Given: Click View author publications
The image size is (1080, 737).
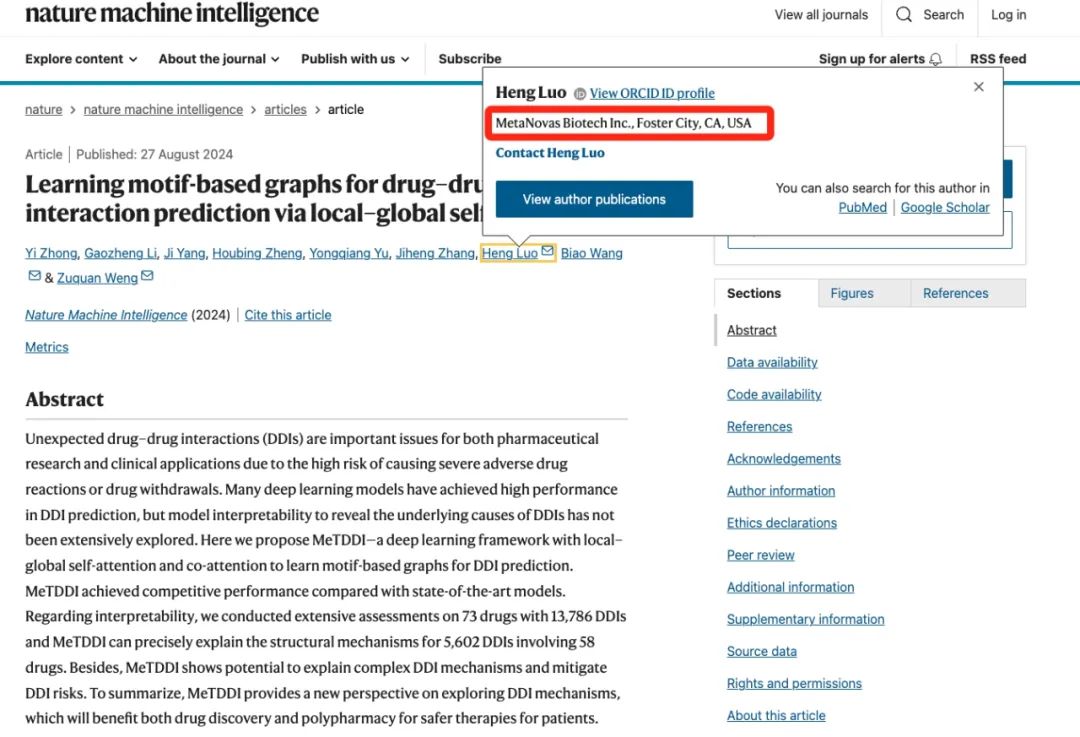Looking at the screenshot, I should point(594,199).
